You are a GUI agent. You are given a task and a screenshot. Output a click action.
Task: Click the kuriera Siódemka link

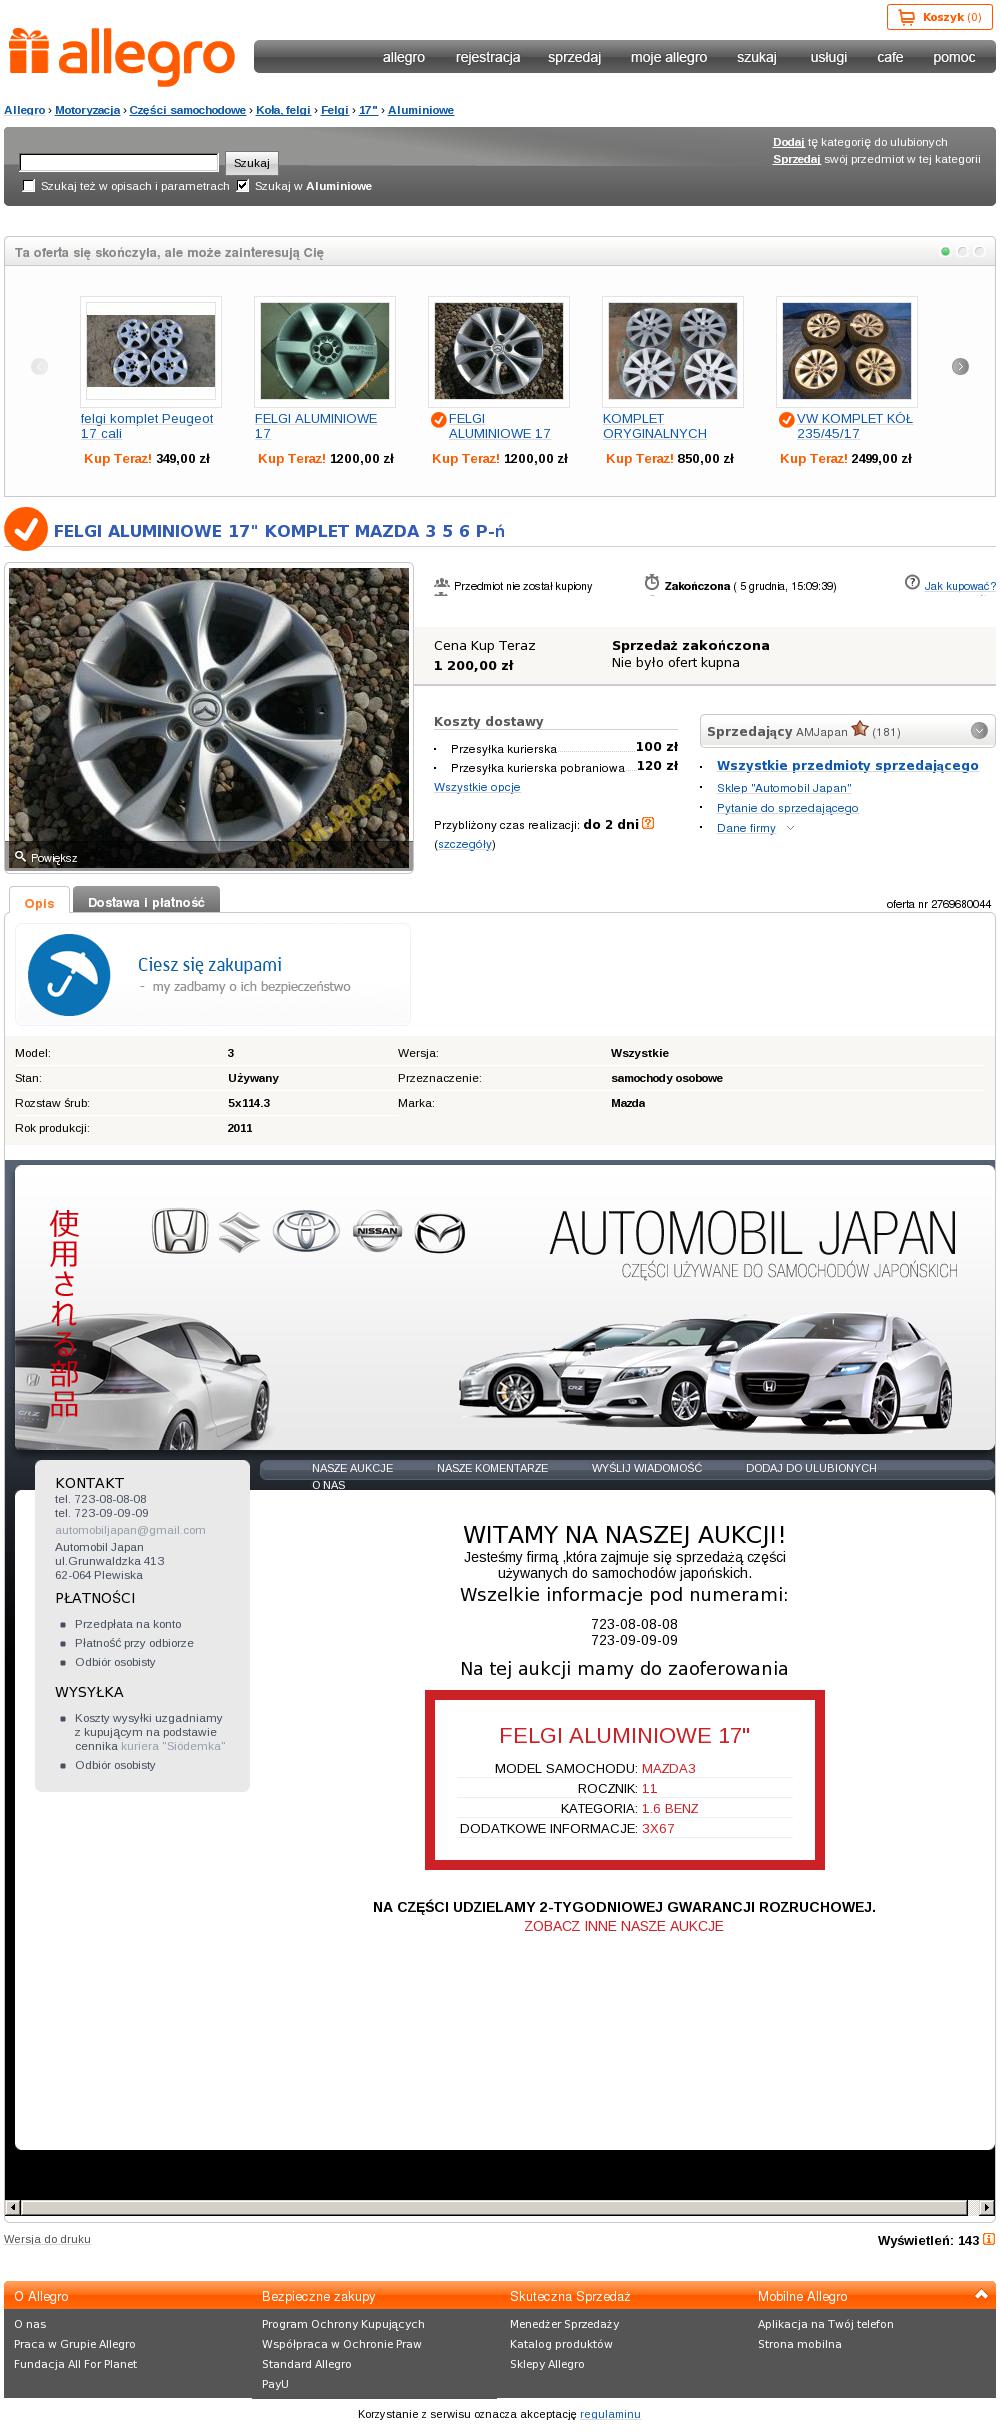[x=173, y=1746]
